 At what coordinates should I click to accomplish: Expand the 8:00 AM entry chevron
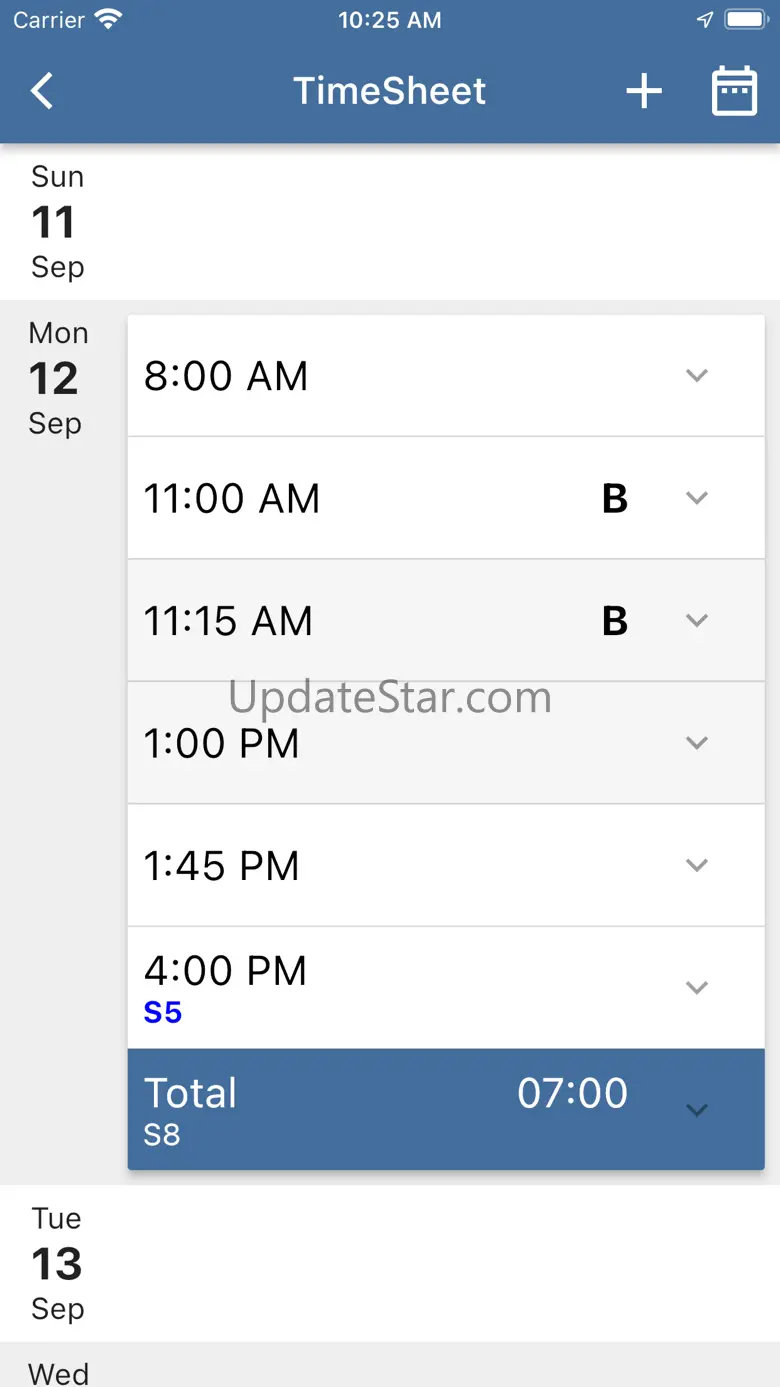pyautogui.click(x=697, y=376)
